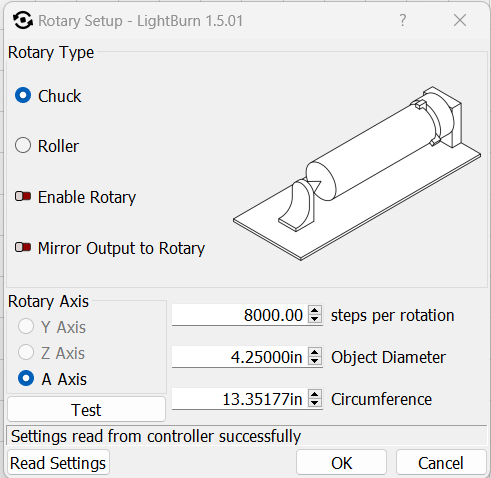Decrease Circumference with down arrow
The image size is (491, 478).
(x=315, y=404)
